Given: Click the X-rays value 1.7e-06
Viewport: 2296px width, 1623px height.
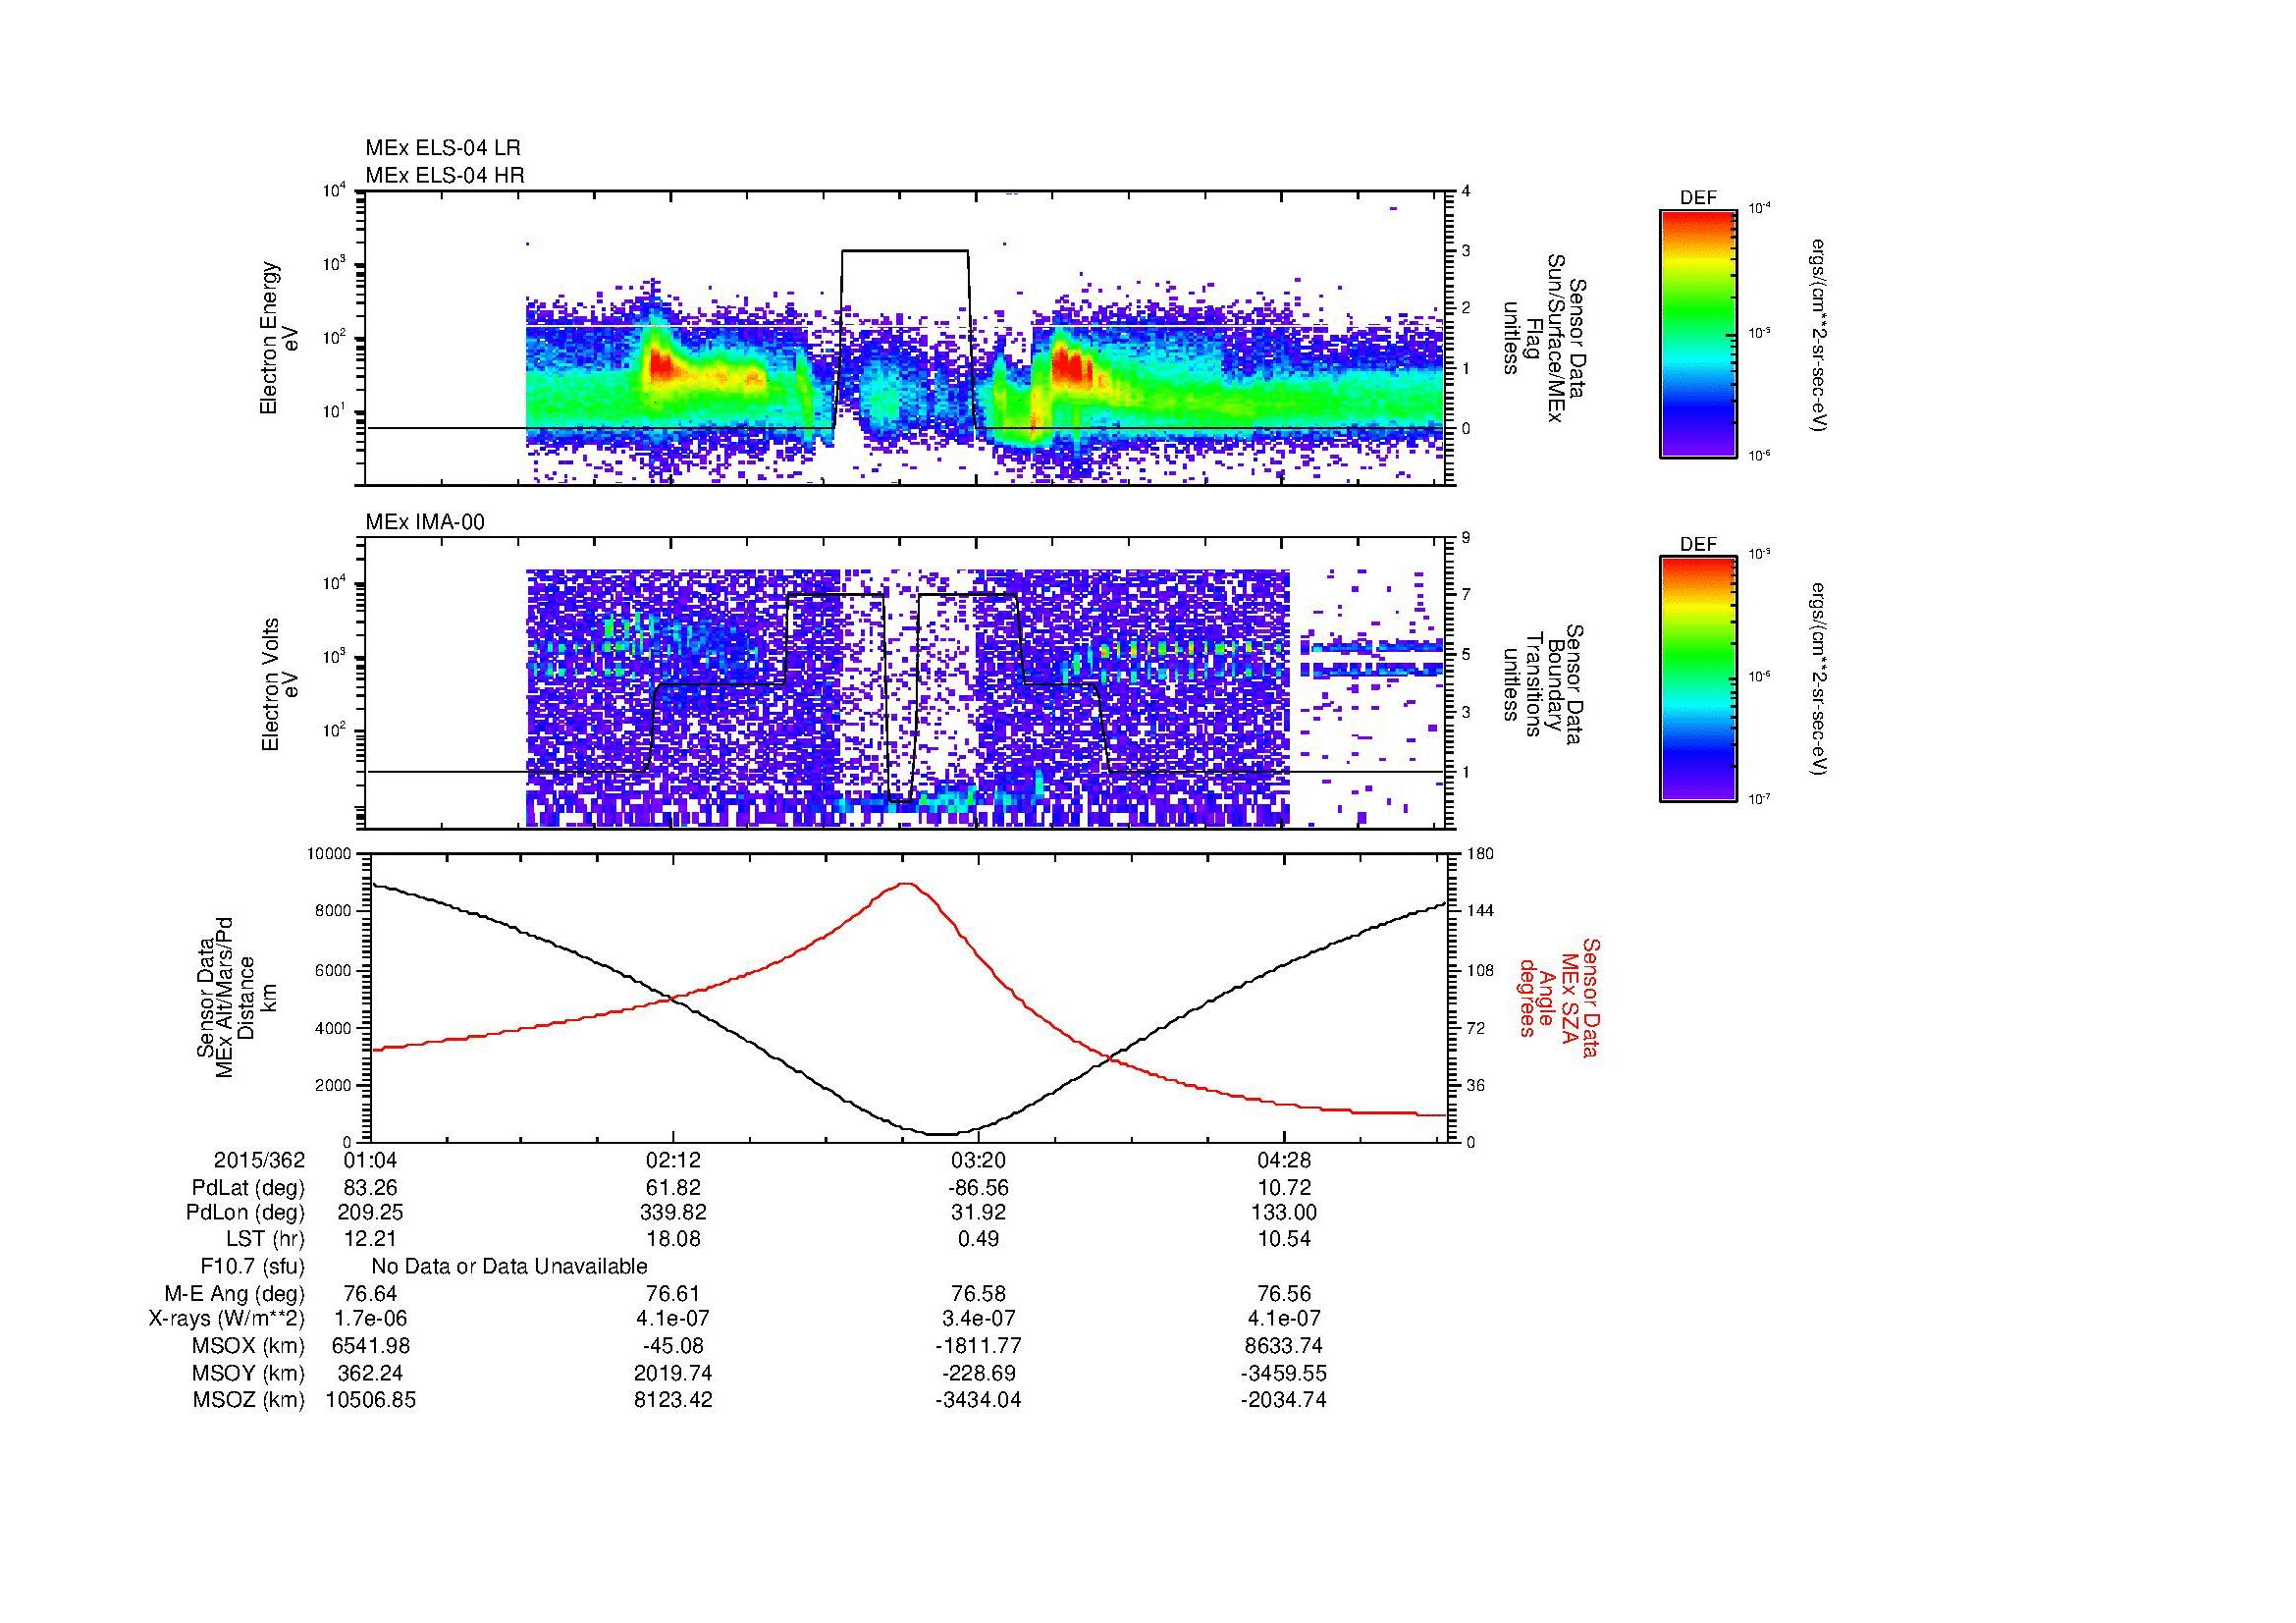Looking at the screenshot, I should click(x=371, y=1319).
